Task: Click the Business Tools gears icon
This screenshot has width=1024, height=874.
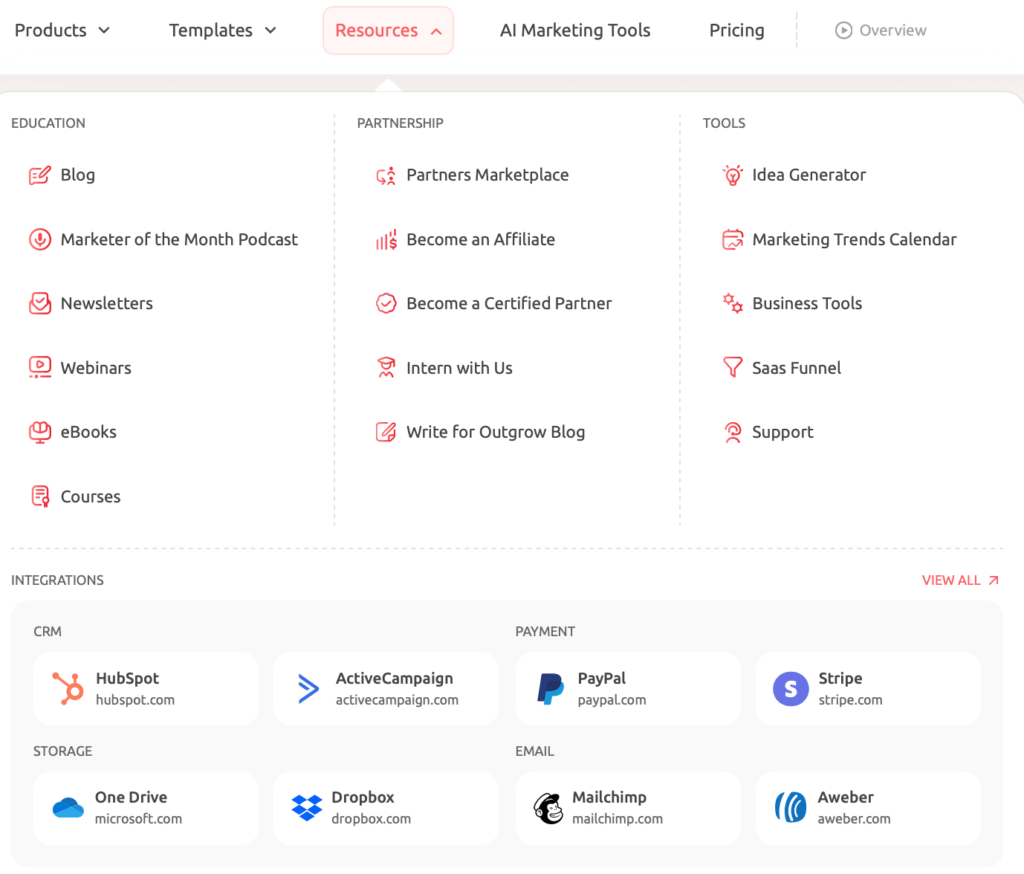Action: [732, 304]
